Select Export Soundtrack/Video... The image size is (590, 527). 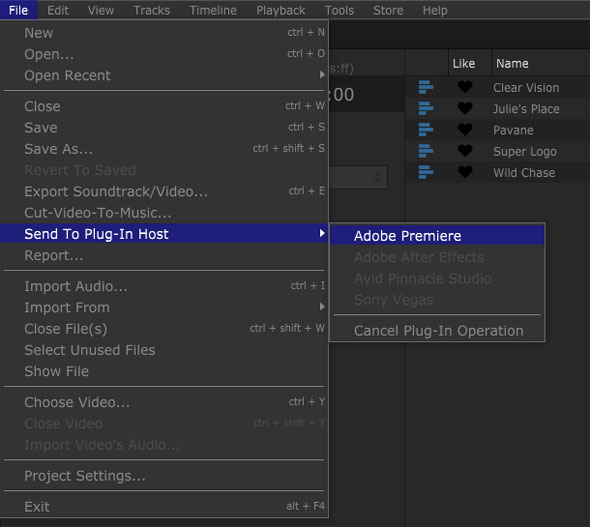tap(164, 191)
